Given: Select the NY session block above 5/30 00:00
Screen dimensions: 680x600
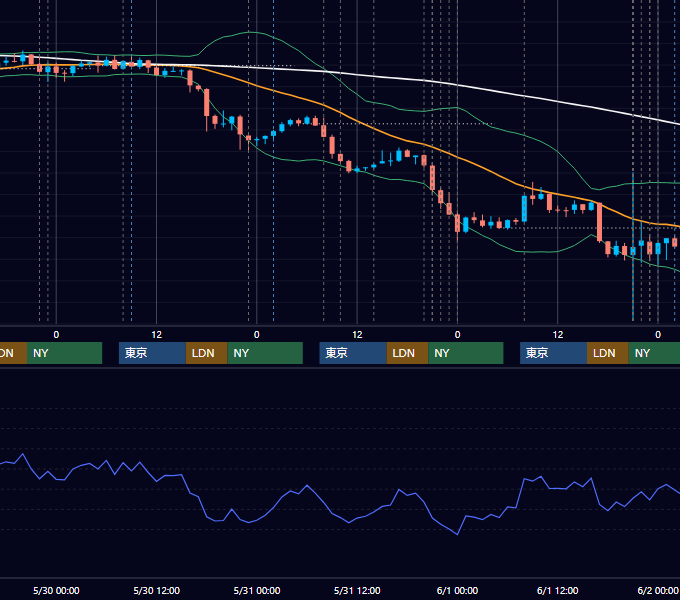Looking at the screenshot, I should click(64, 353).
